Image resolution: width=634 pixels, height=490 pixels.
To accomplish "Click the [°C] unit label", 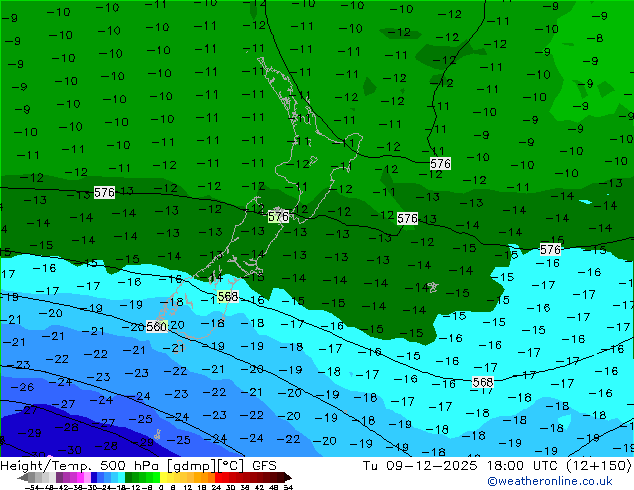I will pos(231,466).
